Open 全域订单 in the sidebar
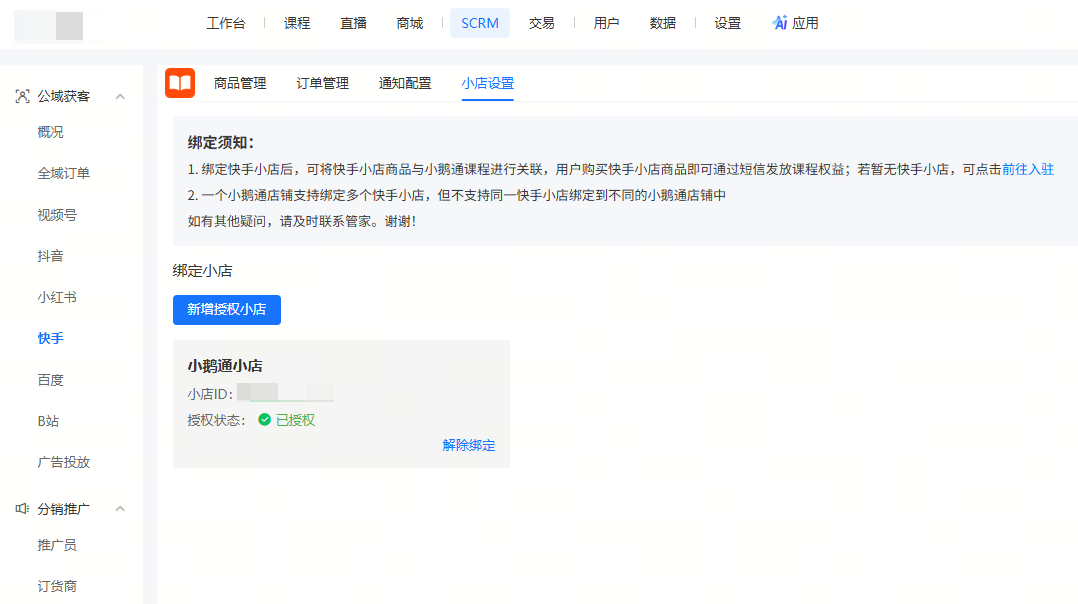Image resolution: width=1078 pixels, height=604 pixels. click(x=63, y=173)
